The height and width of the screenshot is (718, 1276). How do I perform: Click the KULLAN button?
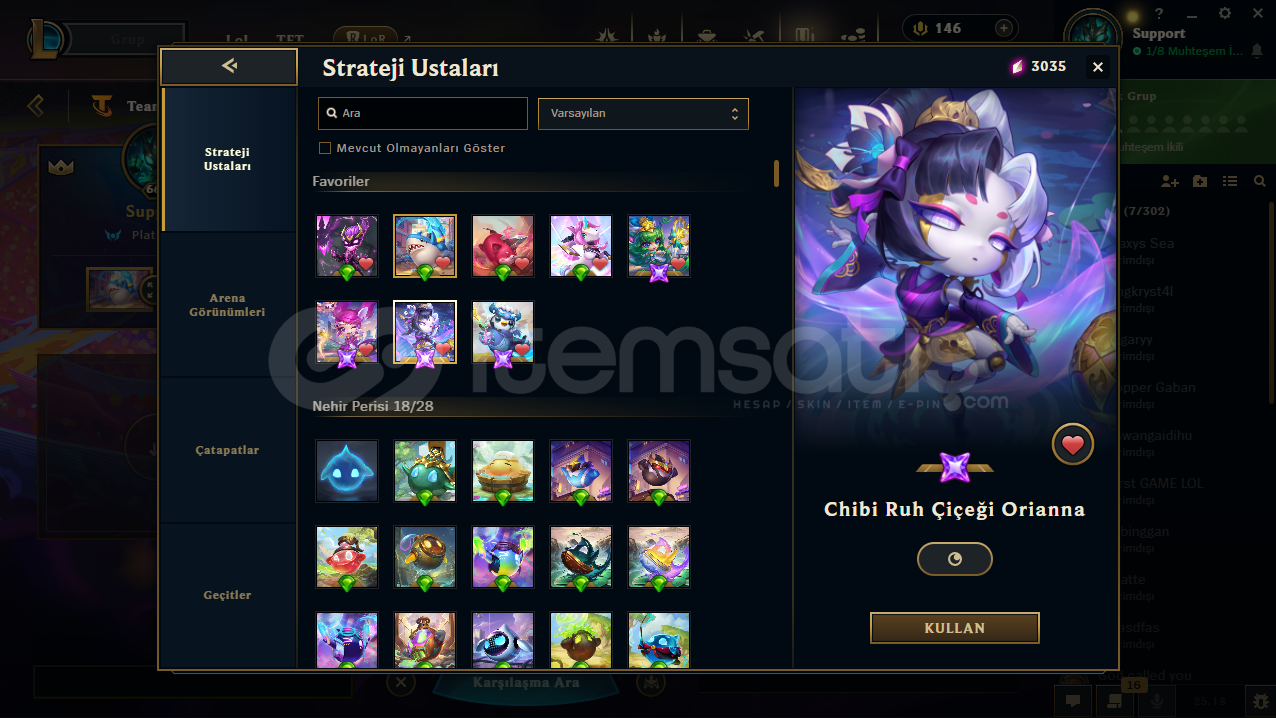point(954,628)
